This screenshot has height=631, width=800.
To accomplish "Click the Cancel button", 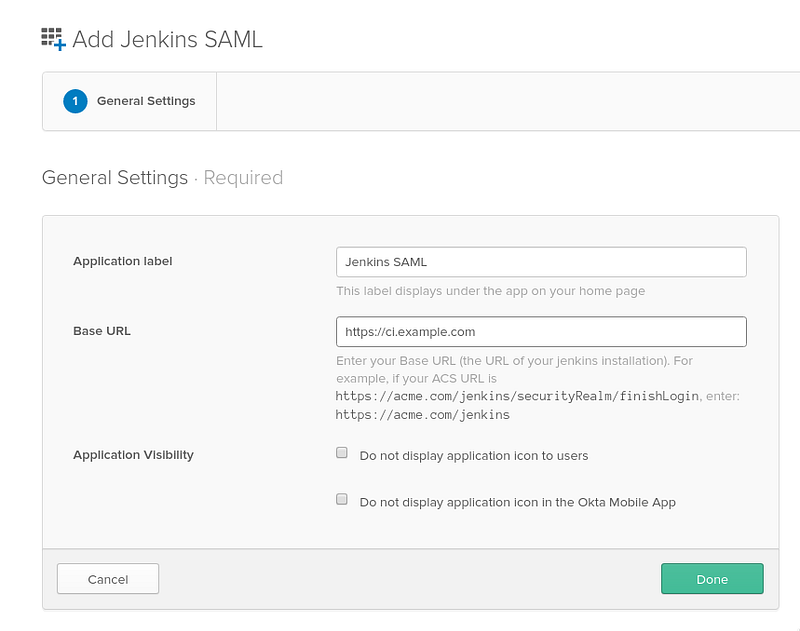I will (x=108, y=578).
